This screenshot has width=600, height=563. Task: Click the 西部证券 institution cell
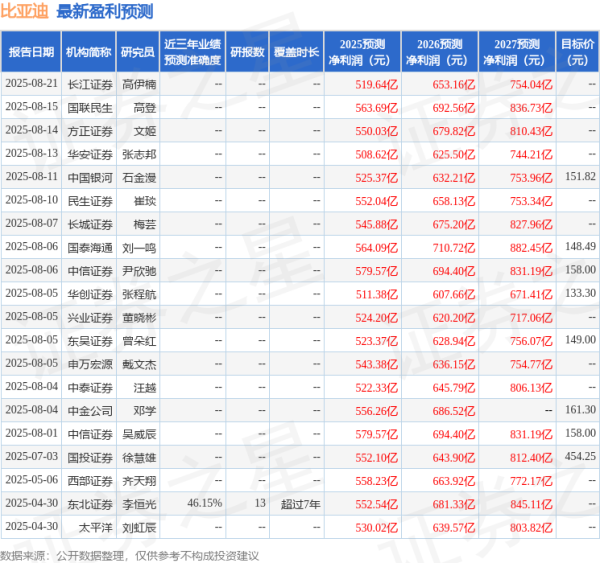(90, 481)
